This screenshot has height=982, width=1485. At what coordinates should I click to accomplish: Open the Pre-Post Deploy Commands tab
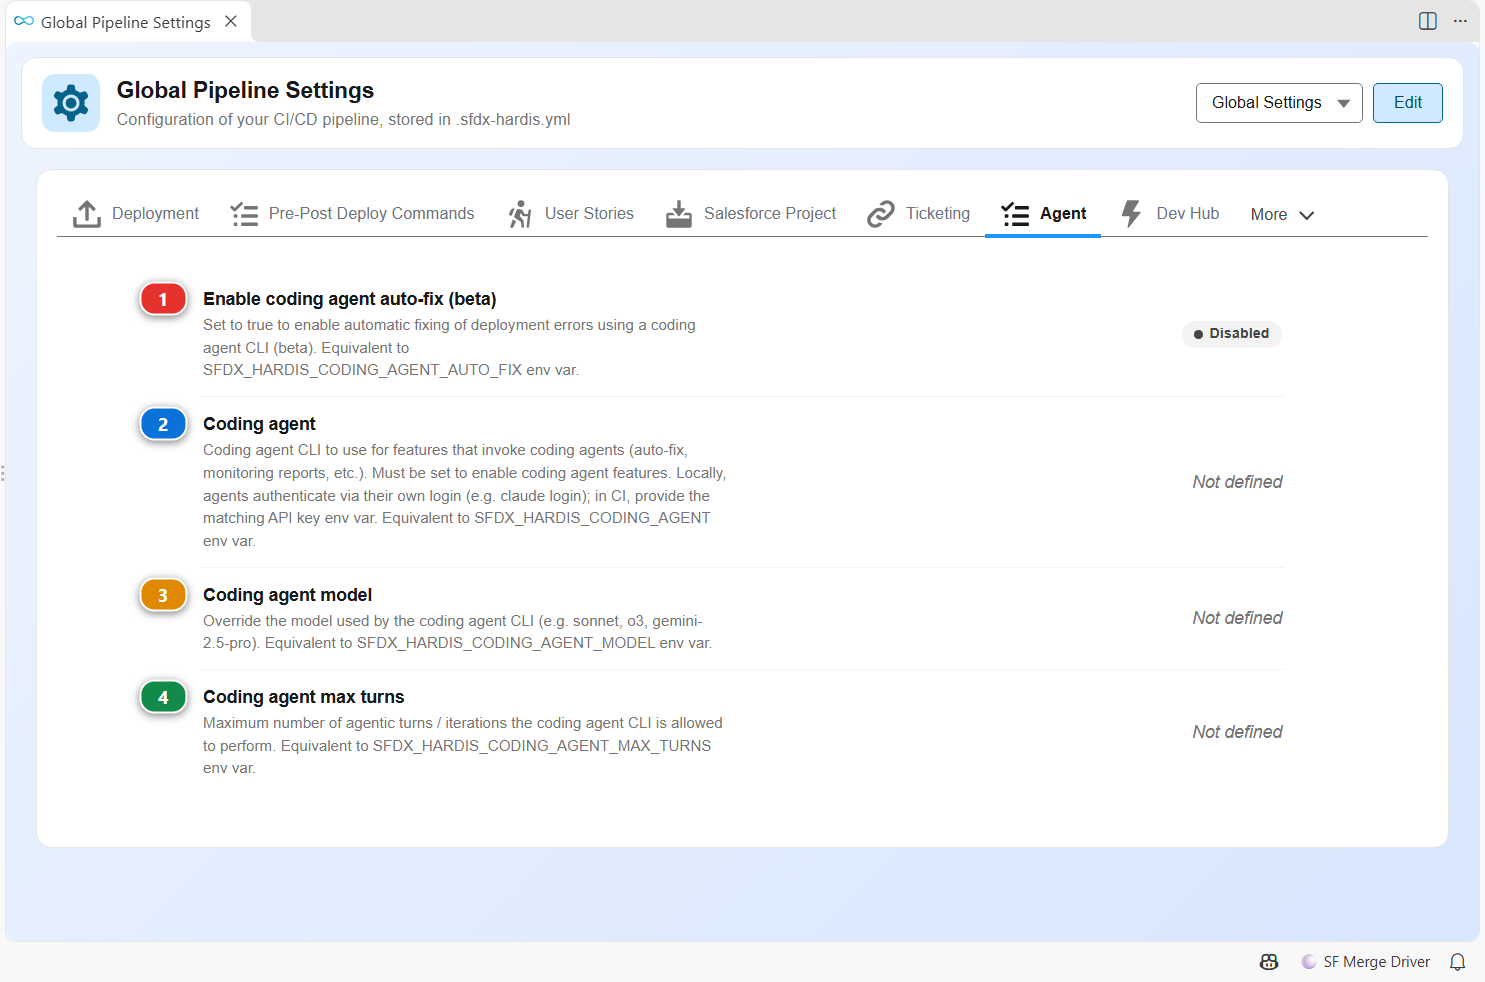[352, 214]
